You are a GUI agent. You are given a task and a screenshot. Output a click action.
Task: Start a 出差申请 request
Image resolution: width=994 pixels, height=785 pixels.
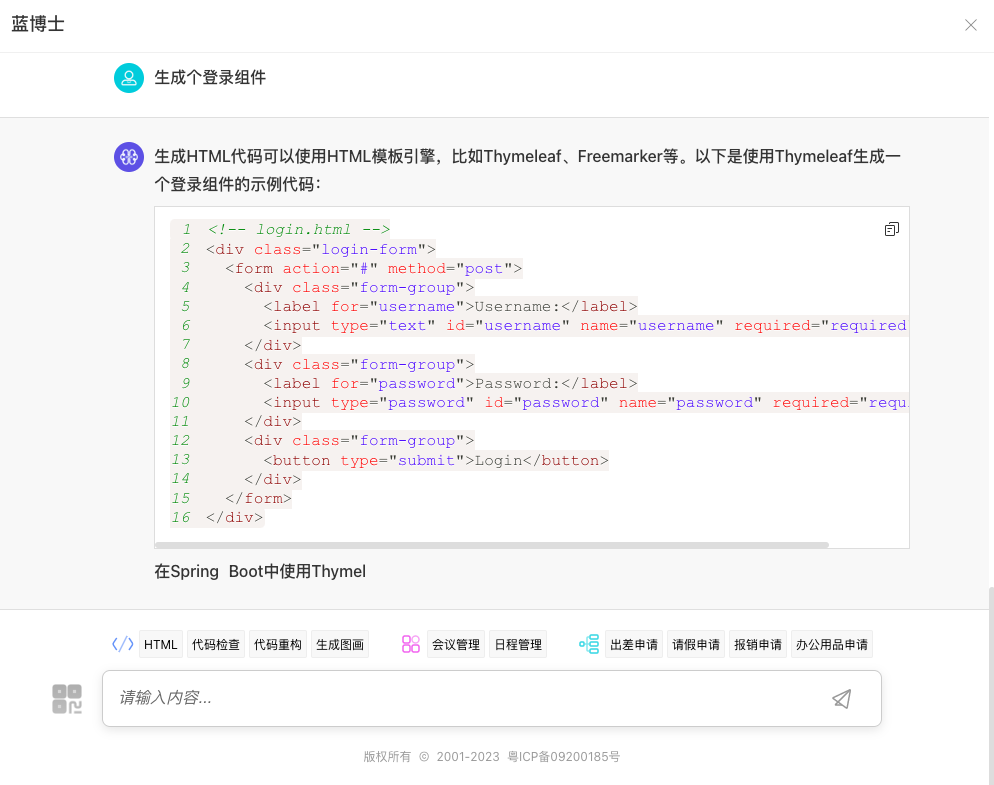coord(634,644)
